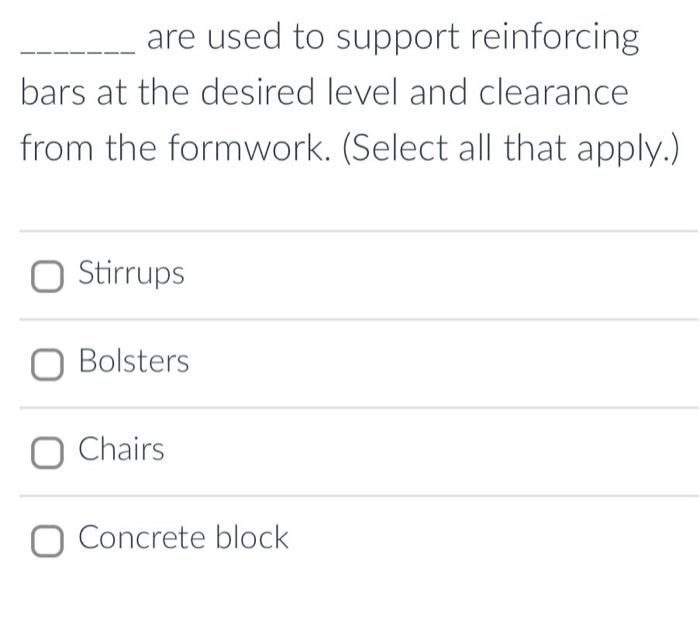Click the divider line above Stirrups
Image resolution: width=700 pixels, height=621 pixels.
pyautogui.click(x=359, y=231)
